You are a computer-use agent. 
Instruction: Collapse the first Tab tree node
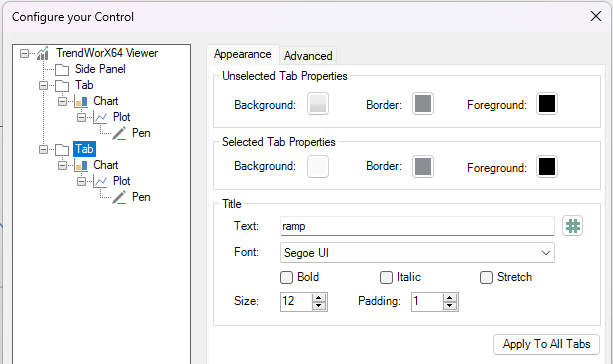pos(43,85)
